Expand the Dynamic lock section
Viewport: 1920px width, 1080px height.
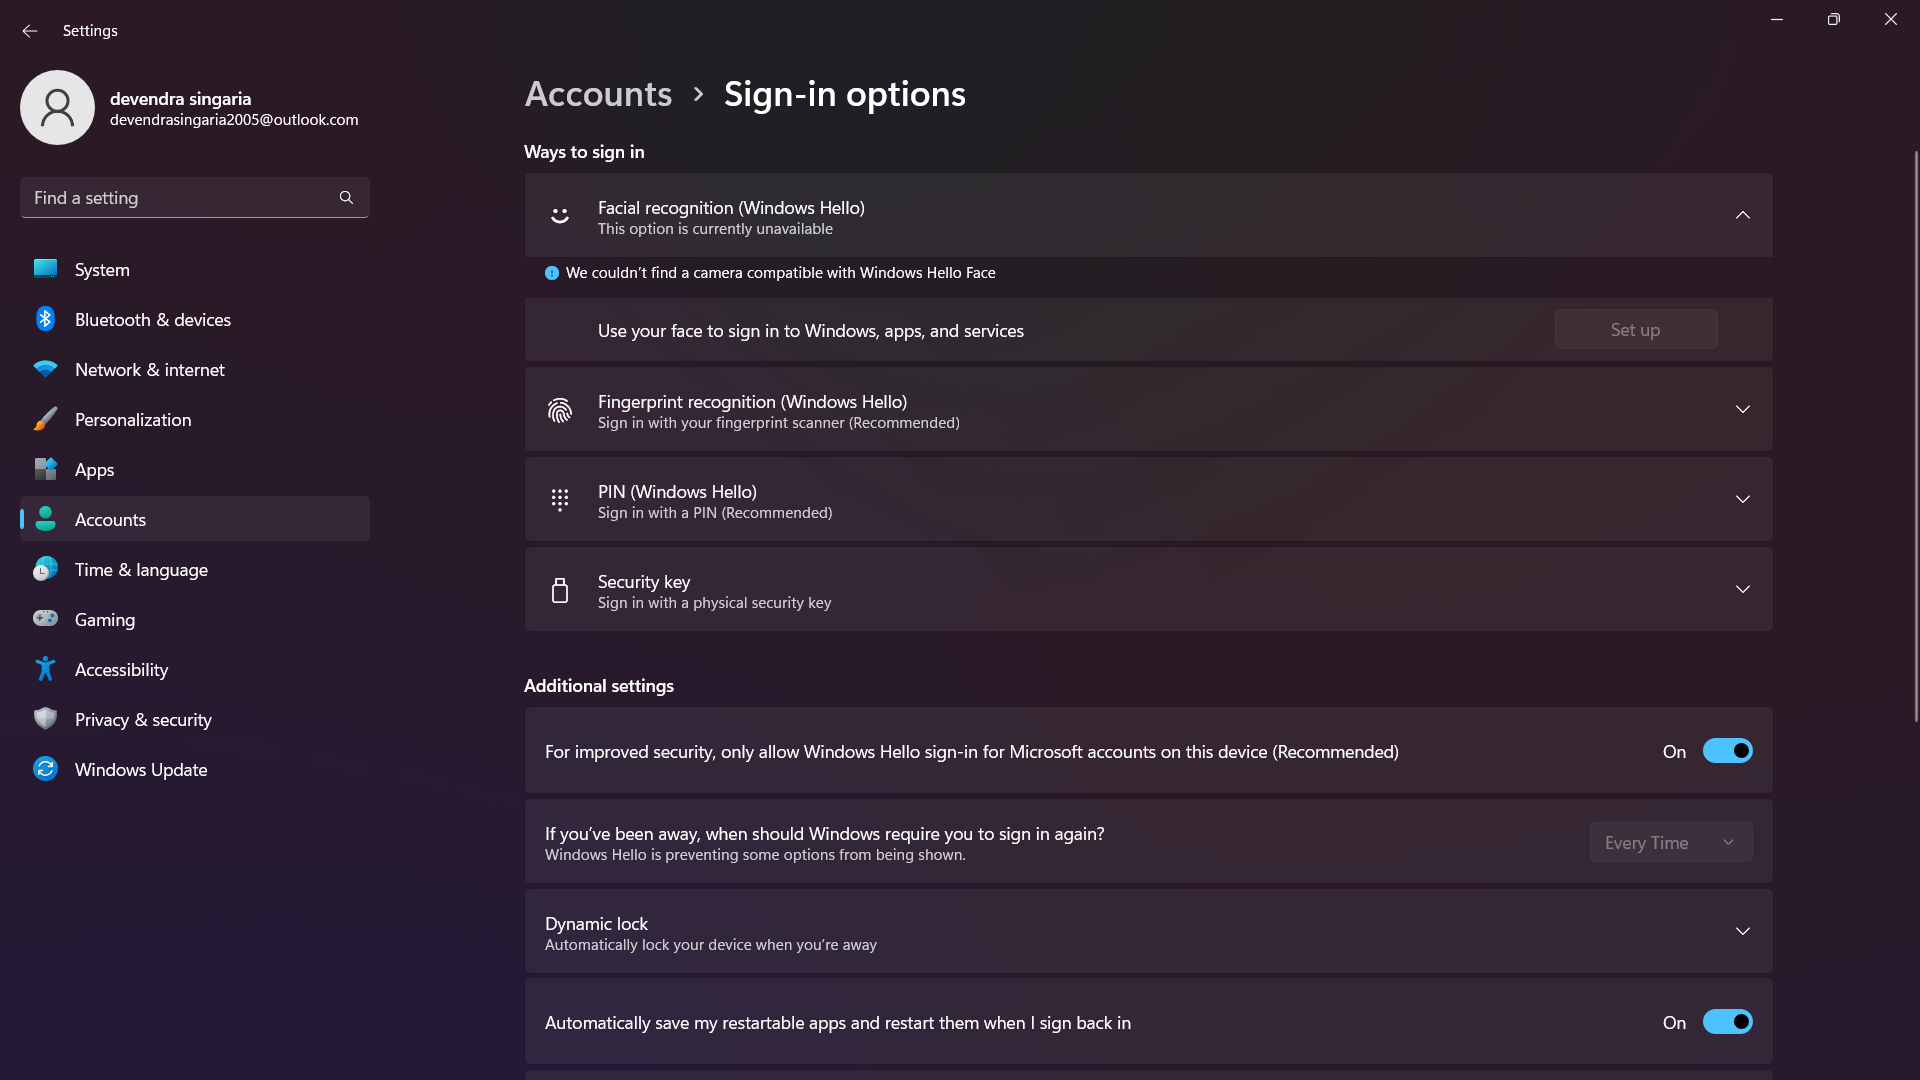tap(1743, 931)
